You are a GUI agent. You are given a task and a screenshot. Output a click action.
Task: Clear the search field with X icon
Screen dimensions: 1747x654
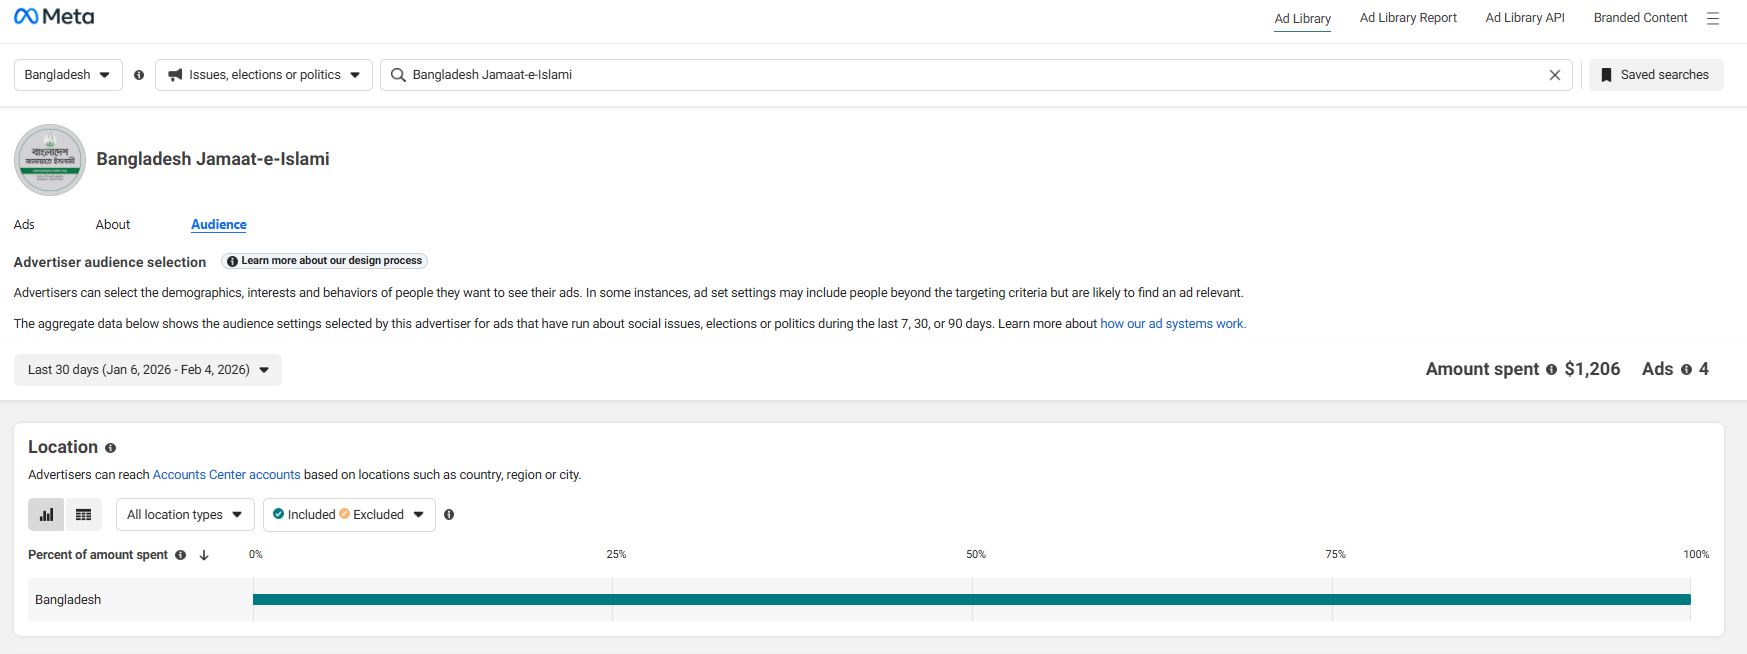click(x=1554, y=75)
